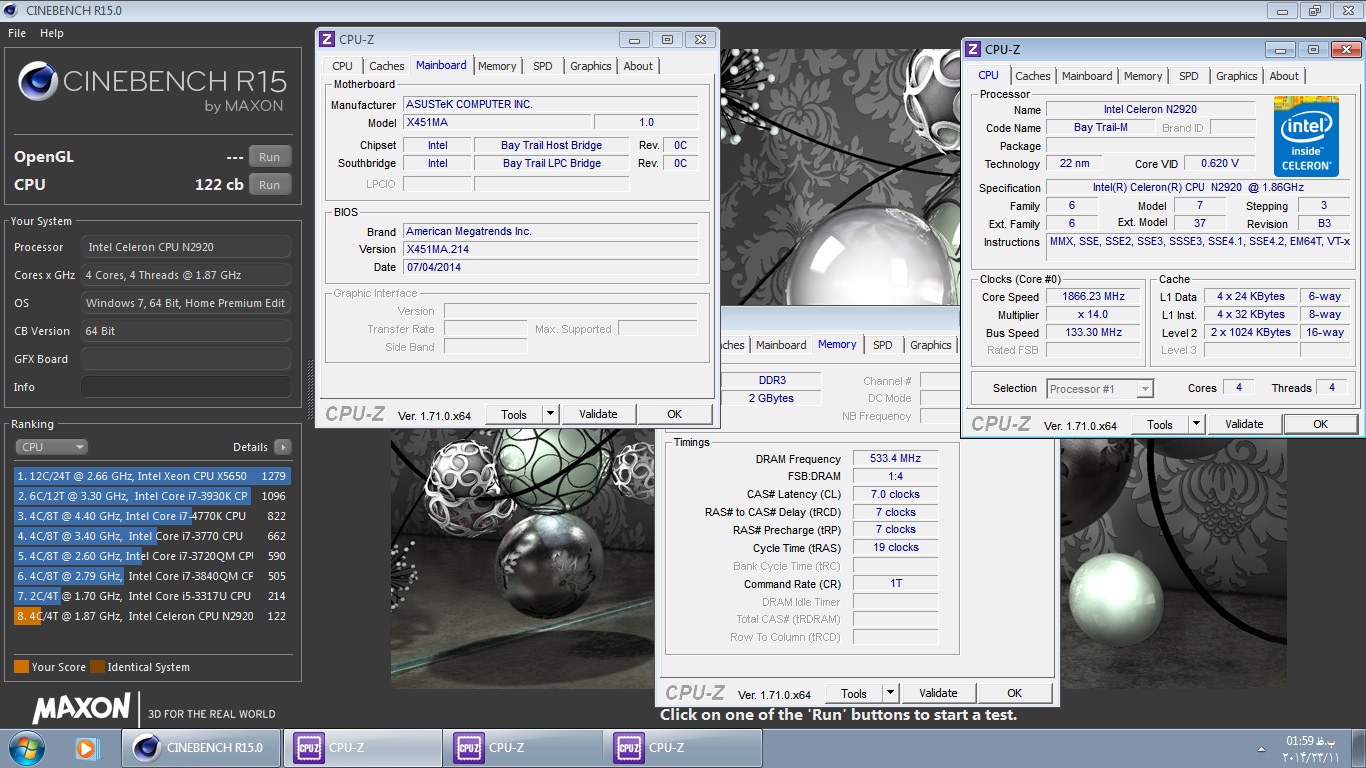The width and height of the screenshot is (1366, 768).
Task: Open Mainboard tab in CPU window
Action: click(1087, 76)
